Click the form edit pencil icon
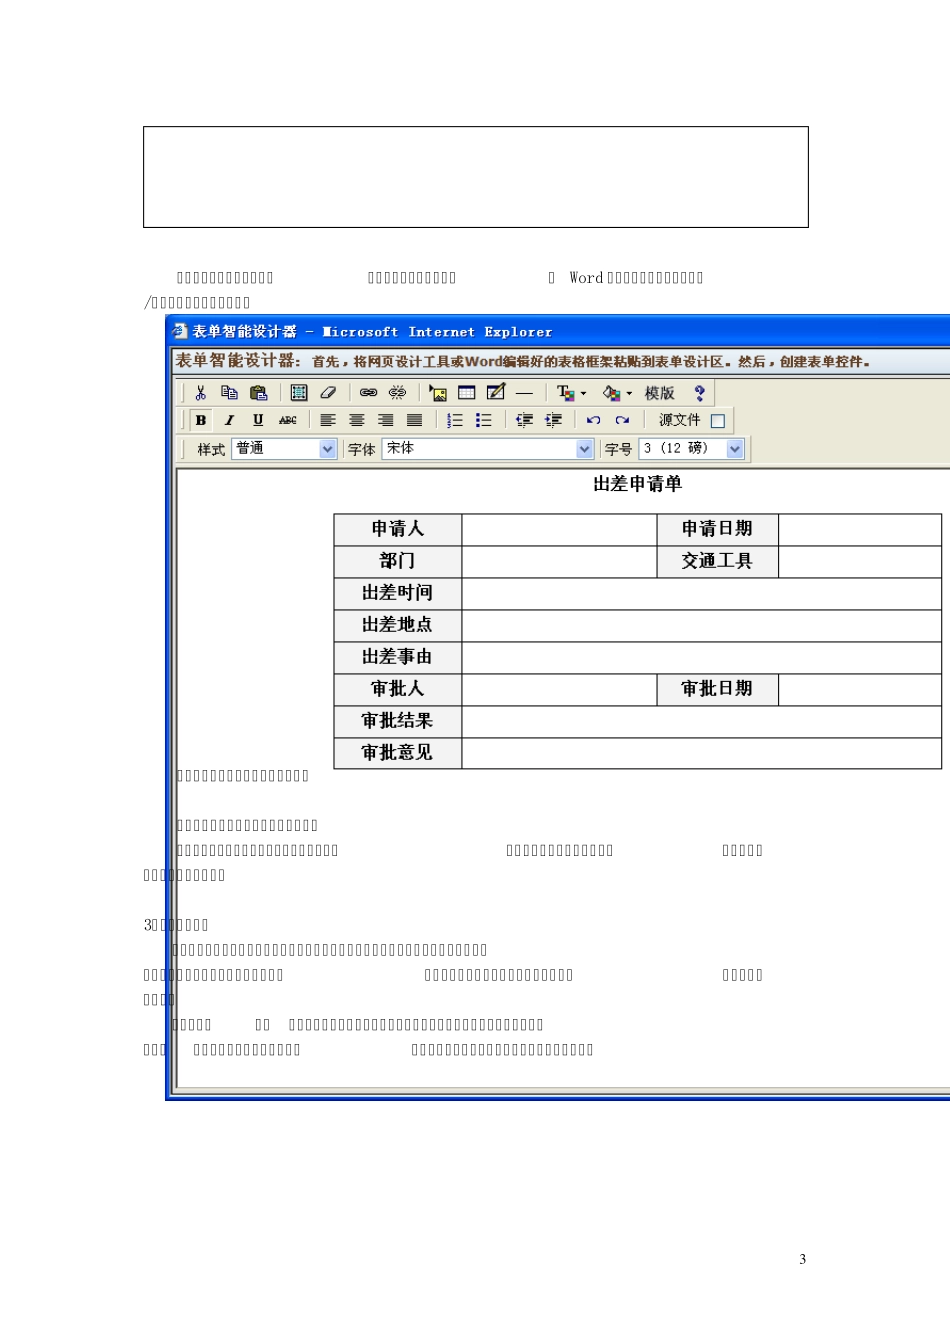The height and width of the screenshot is (1344, 950). (496, 393)
